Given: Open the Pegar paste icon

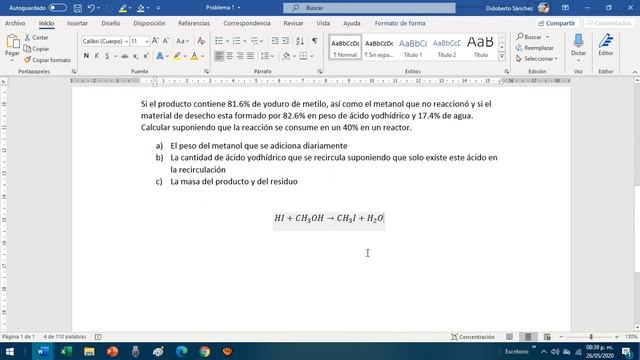Looking at the screenshot, I should pos(12,42).
